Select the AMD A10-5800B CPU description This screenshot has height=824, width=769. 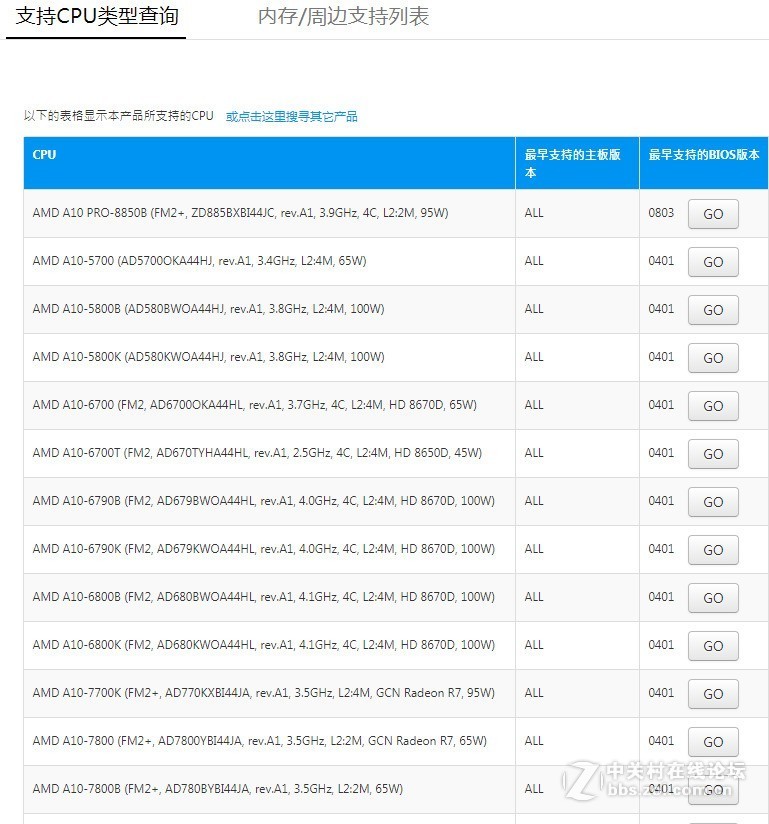tap(208, 308)
